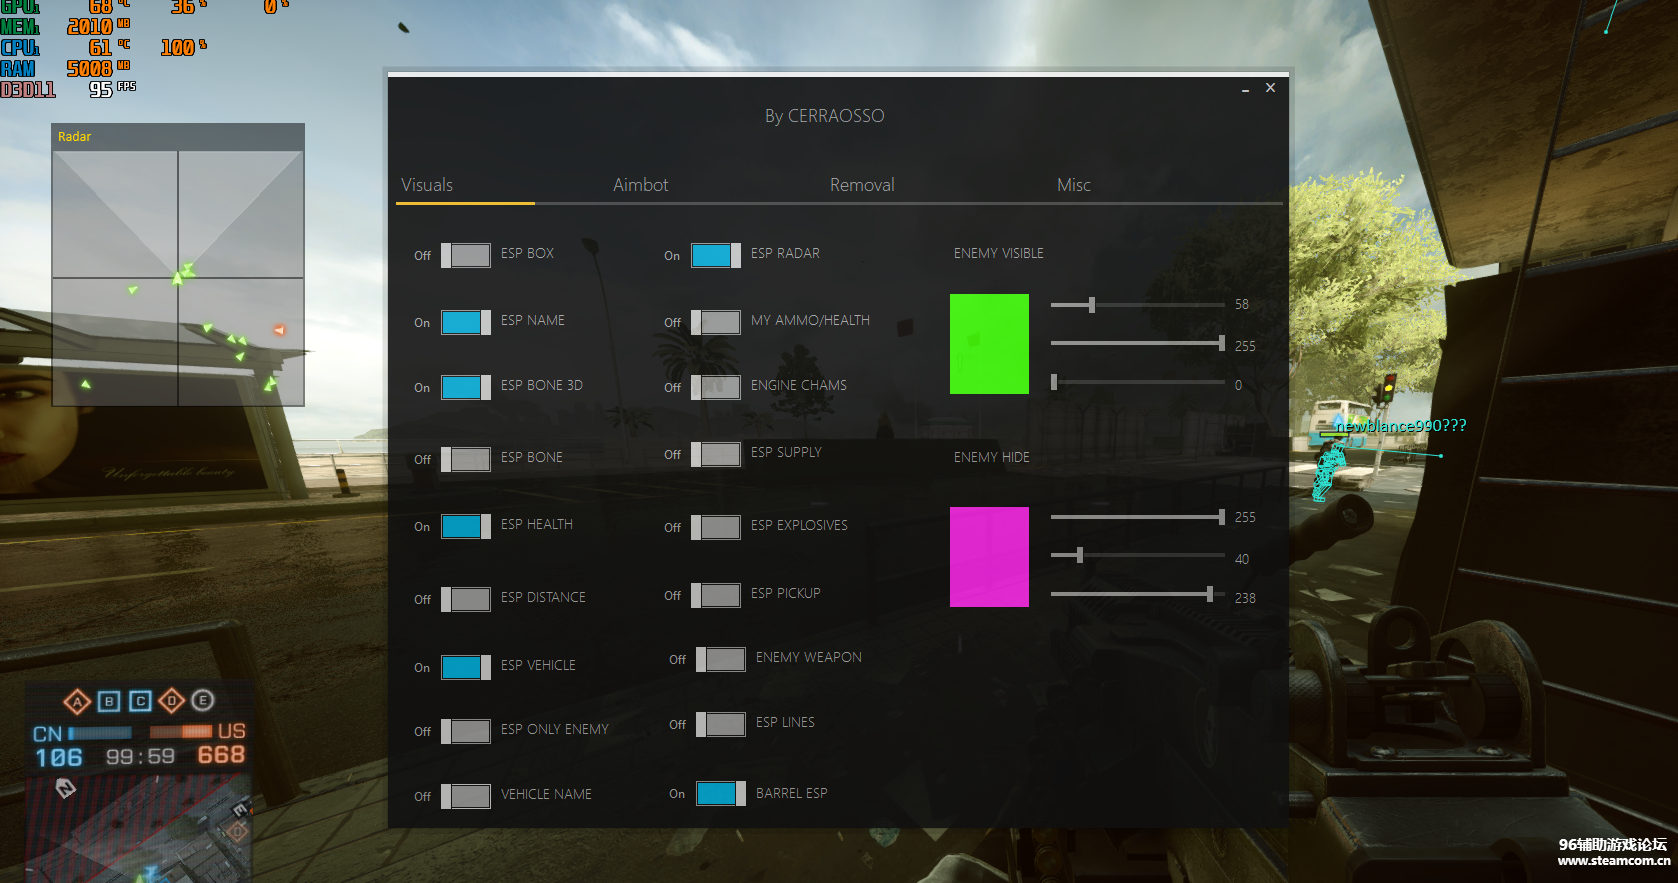Close the CERRAOSSO menu window

(1270, 88)
